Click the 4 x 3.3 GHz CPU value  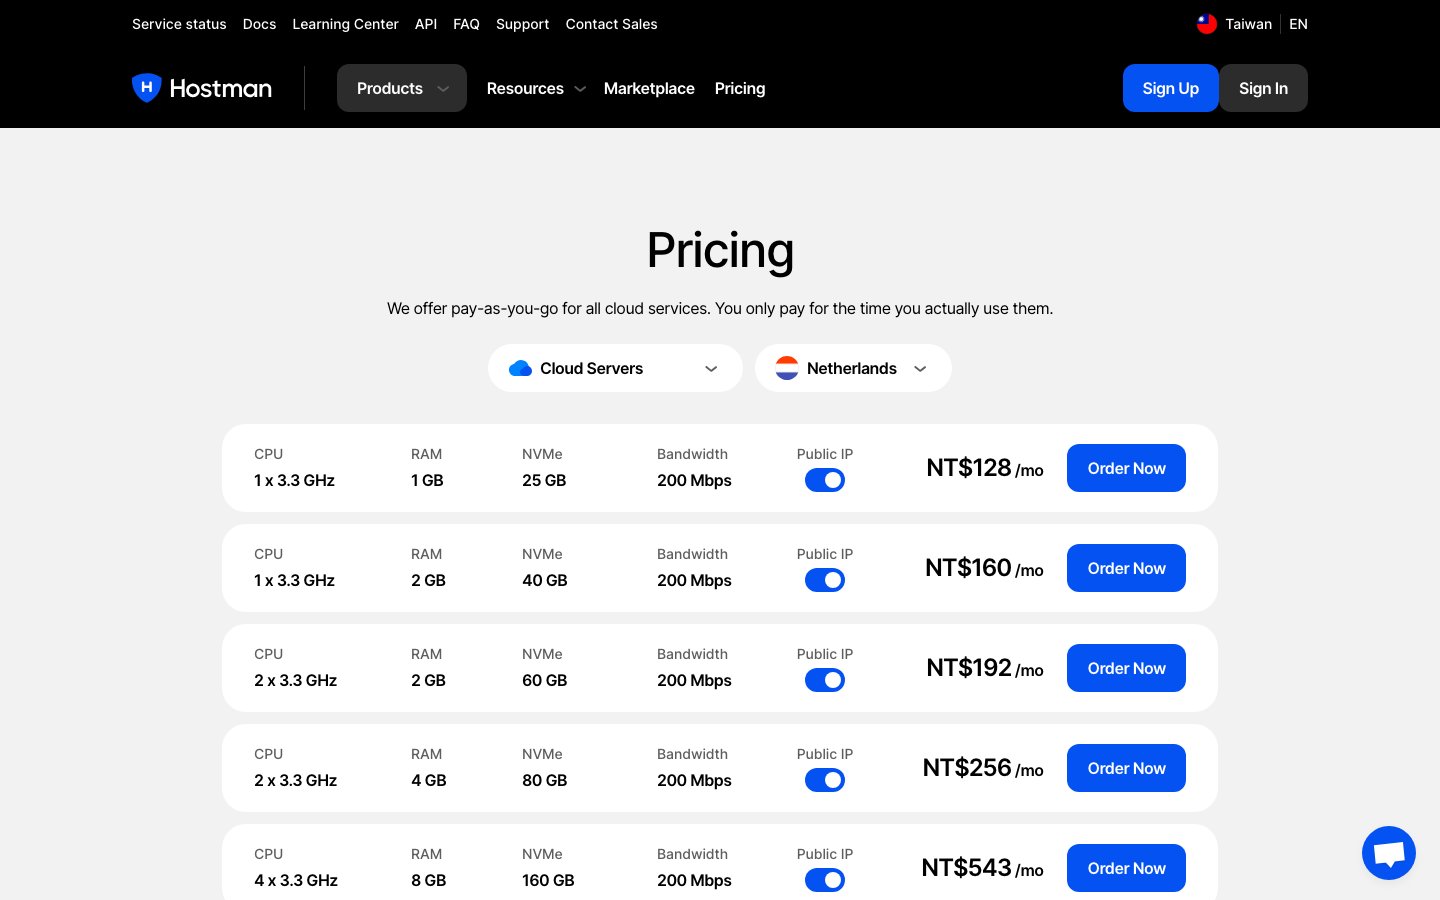click(x=296, y=880)
